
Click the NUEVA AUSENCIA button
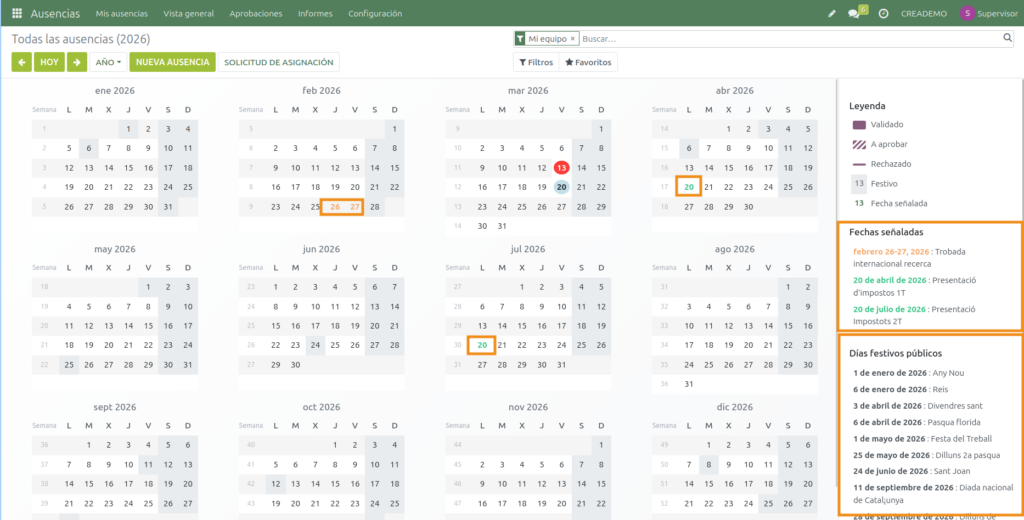172,62
